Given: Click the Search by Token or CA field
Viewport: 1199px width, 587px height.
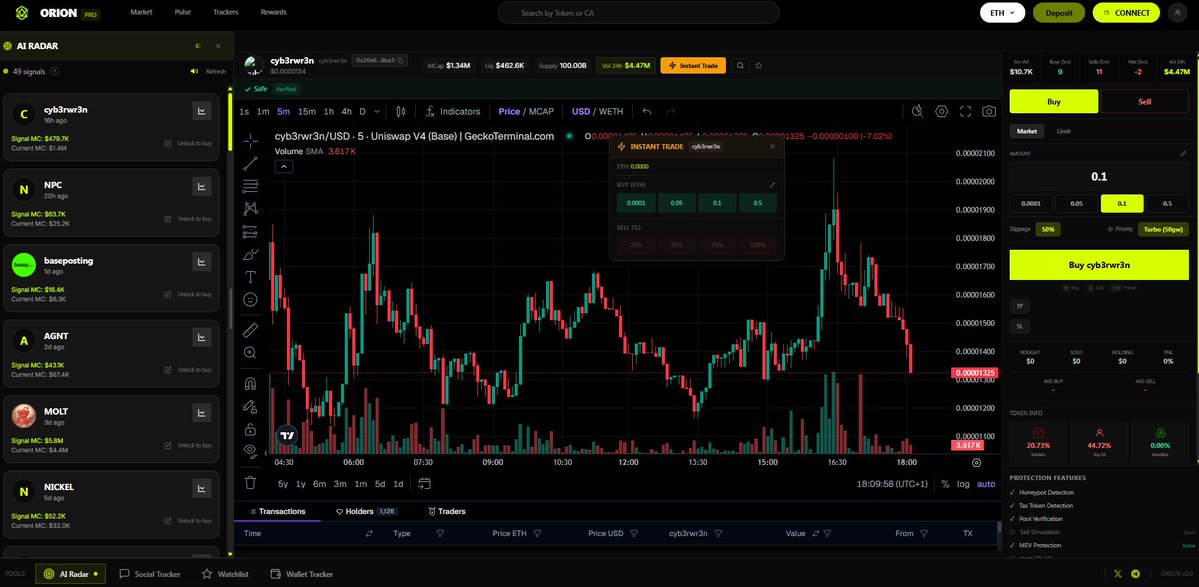Looking at the screenshot, I should tap(637, 12).
